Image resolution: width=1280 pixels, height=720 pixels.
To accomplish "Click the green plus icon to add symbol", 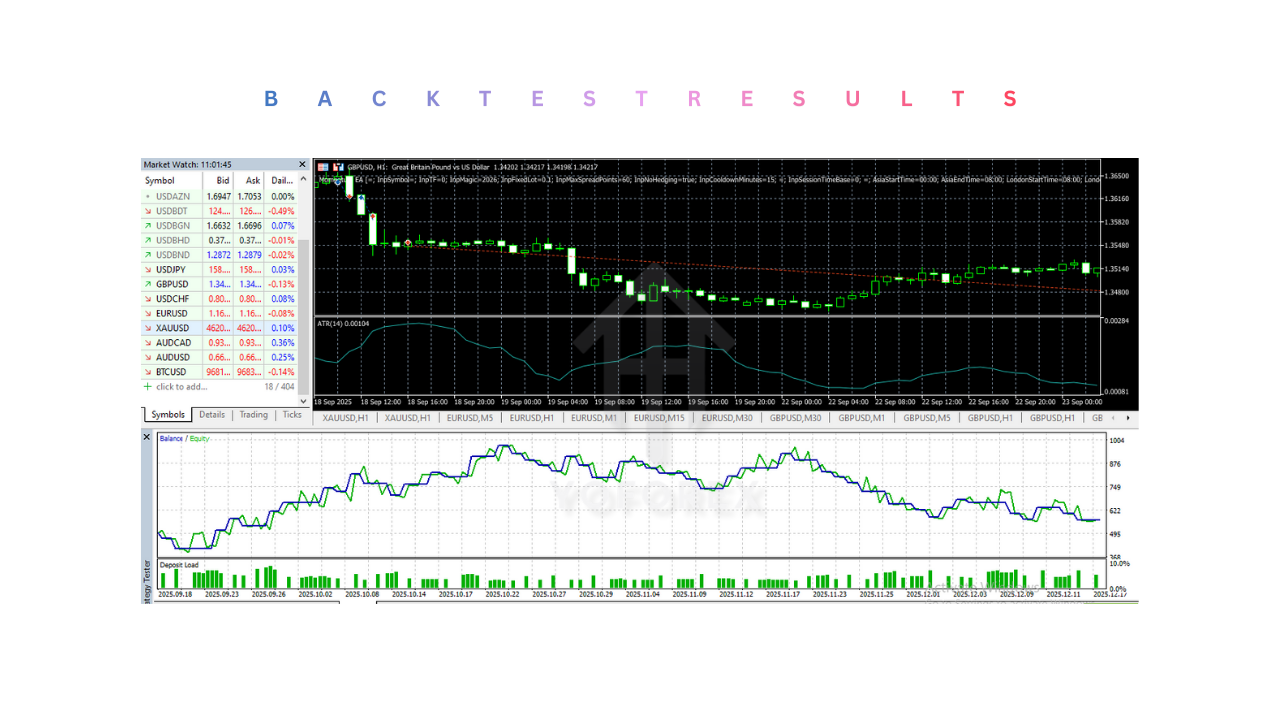I will point(148,385).
